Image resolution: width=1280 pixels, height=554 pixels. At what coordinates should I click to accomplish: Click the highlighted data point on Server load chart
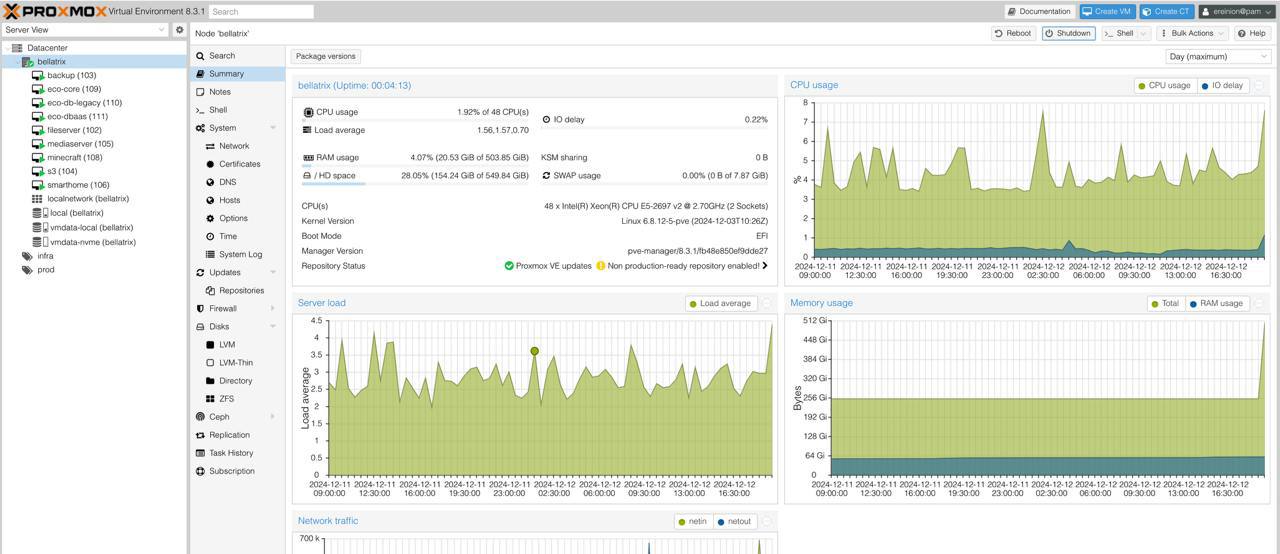tap(535, 351)
